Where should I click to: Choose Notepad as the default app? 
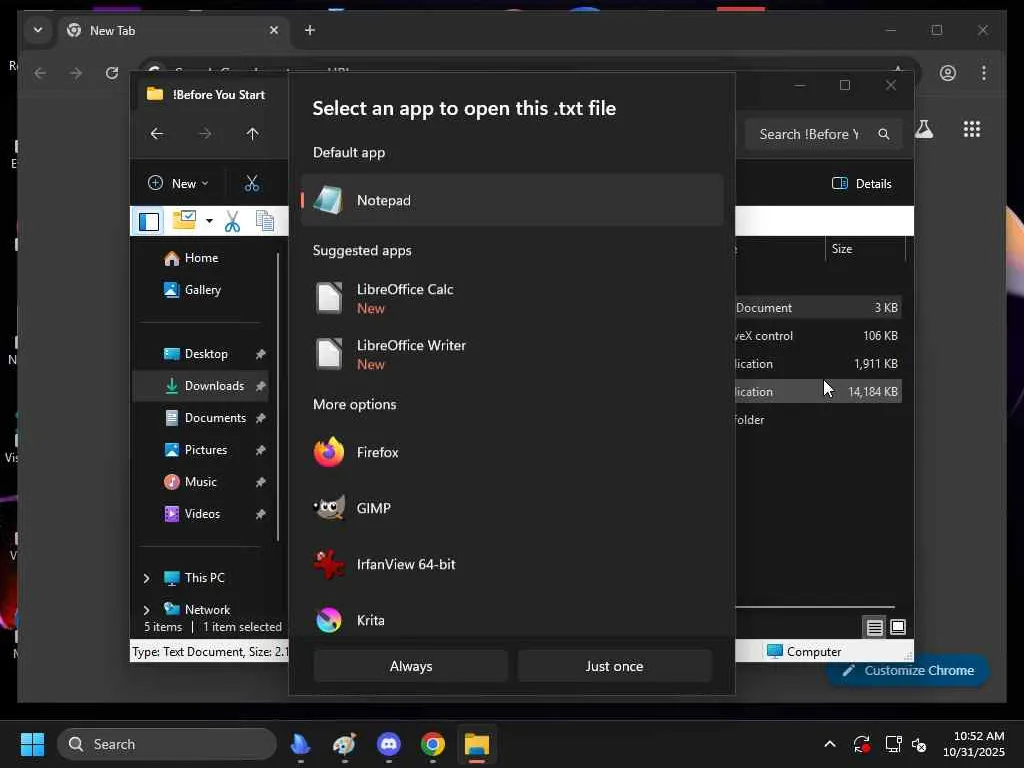pos(512,200)
